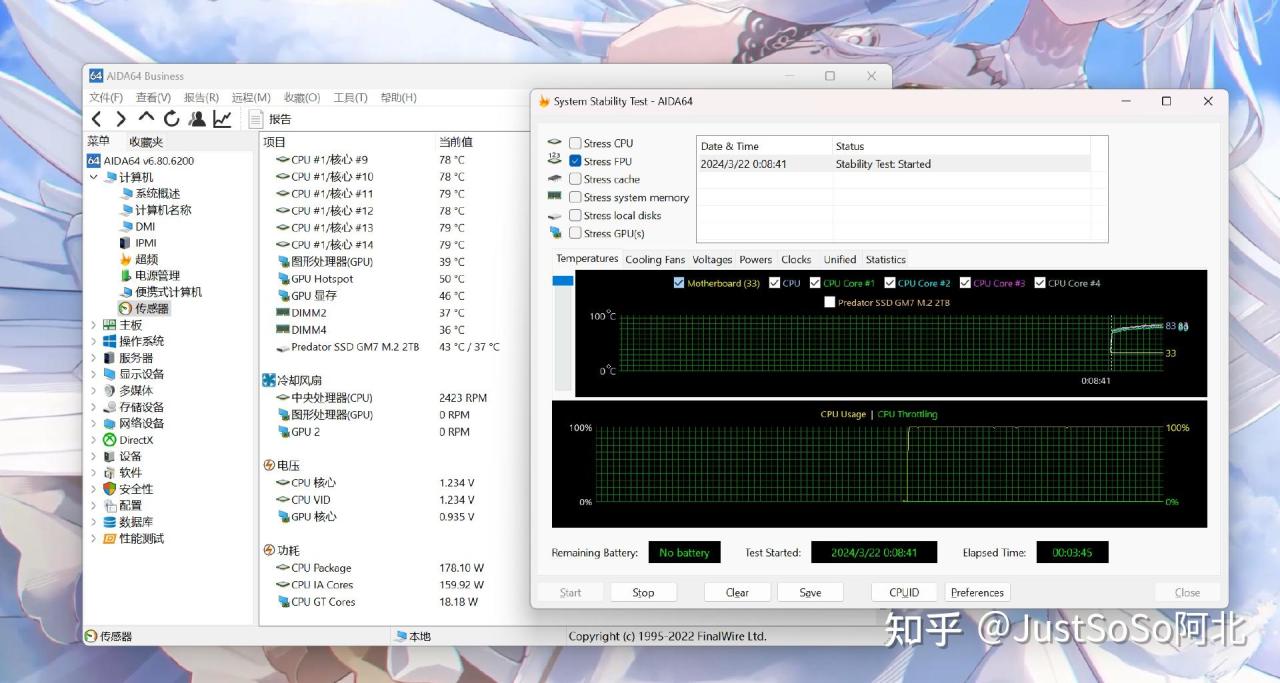Select the 服务器 server icon in the tree
Viewport: 1280px width, 683px height.
110,358
